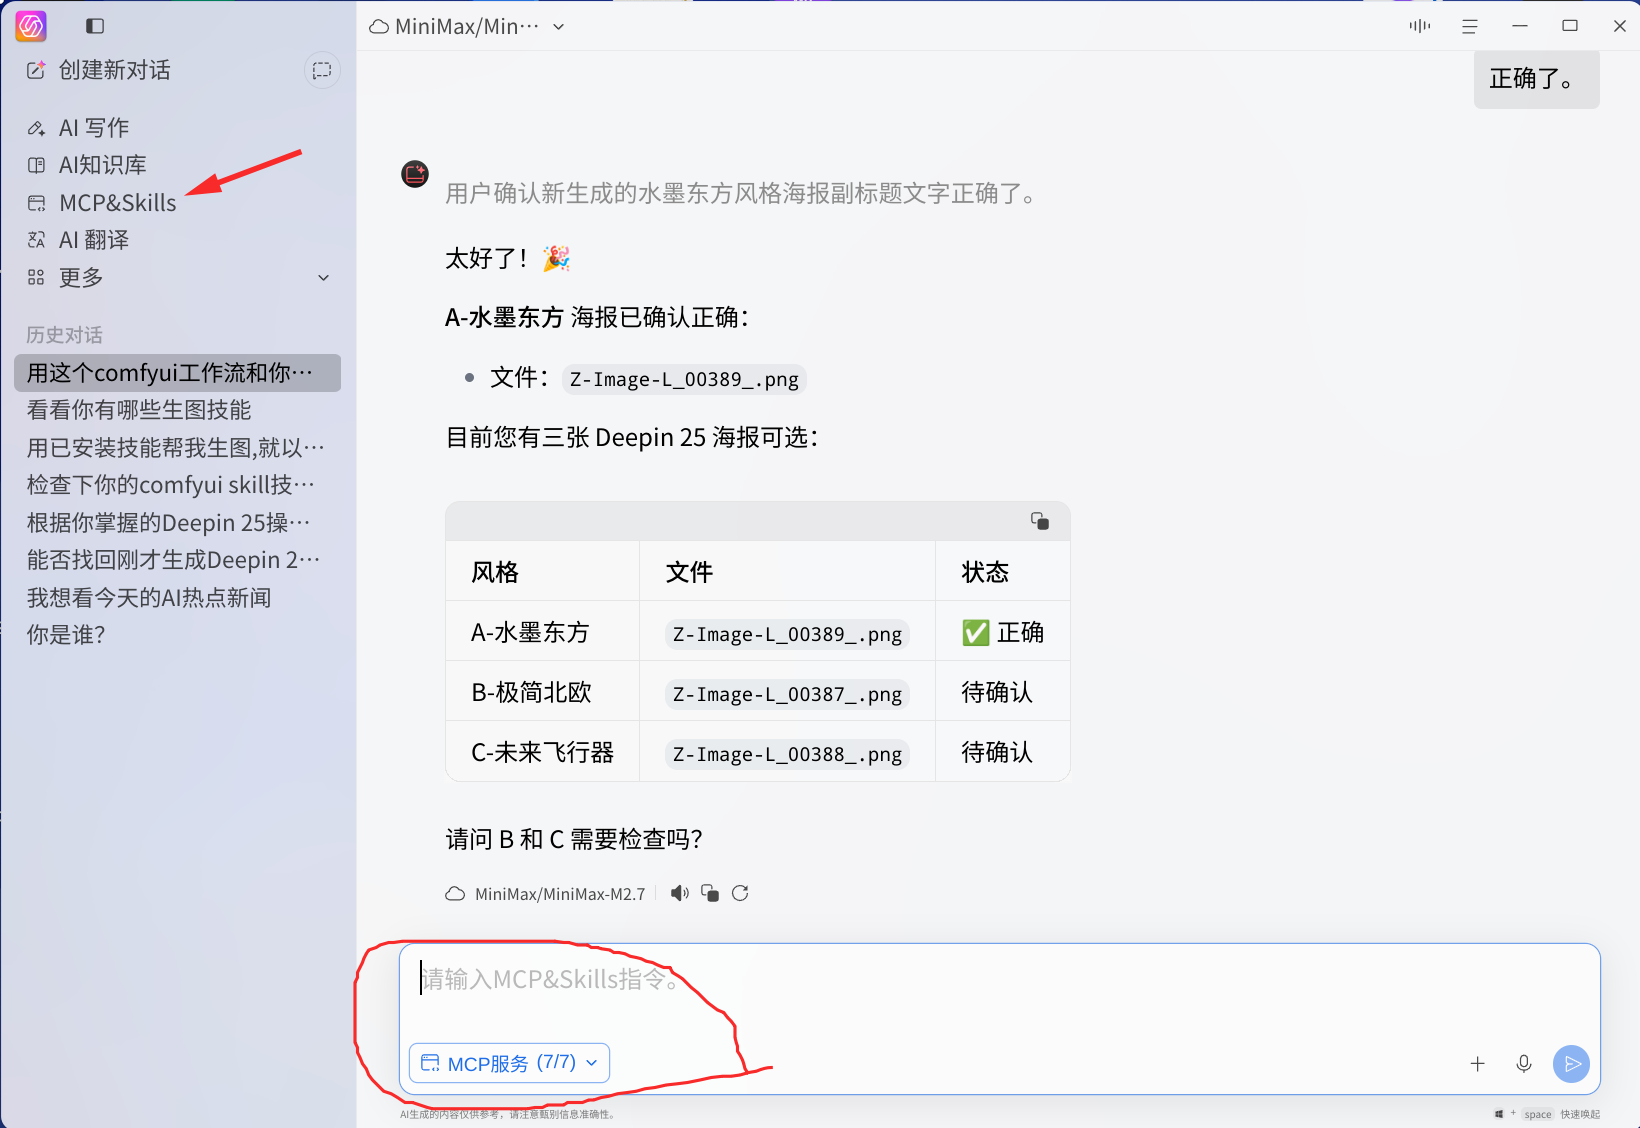The width and height of the screenshot is (1640, 1128).
Task: Open MCP&Skills sidebar entry
Action: click(x=117, y=203)
